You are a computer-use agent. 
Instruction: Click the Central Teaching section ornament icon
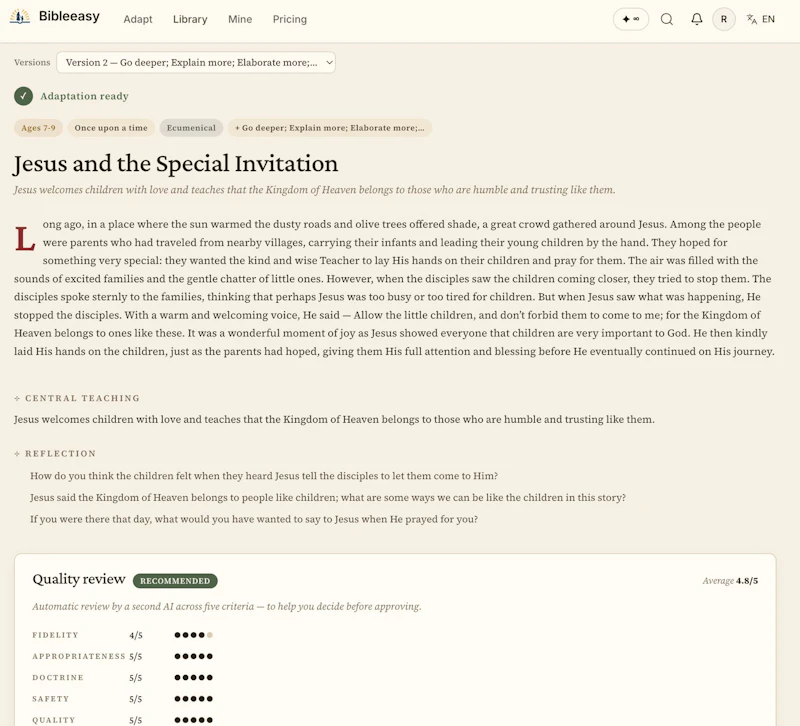click(17, 398)
